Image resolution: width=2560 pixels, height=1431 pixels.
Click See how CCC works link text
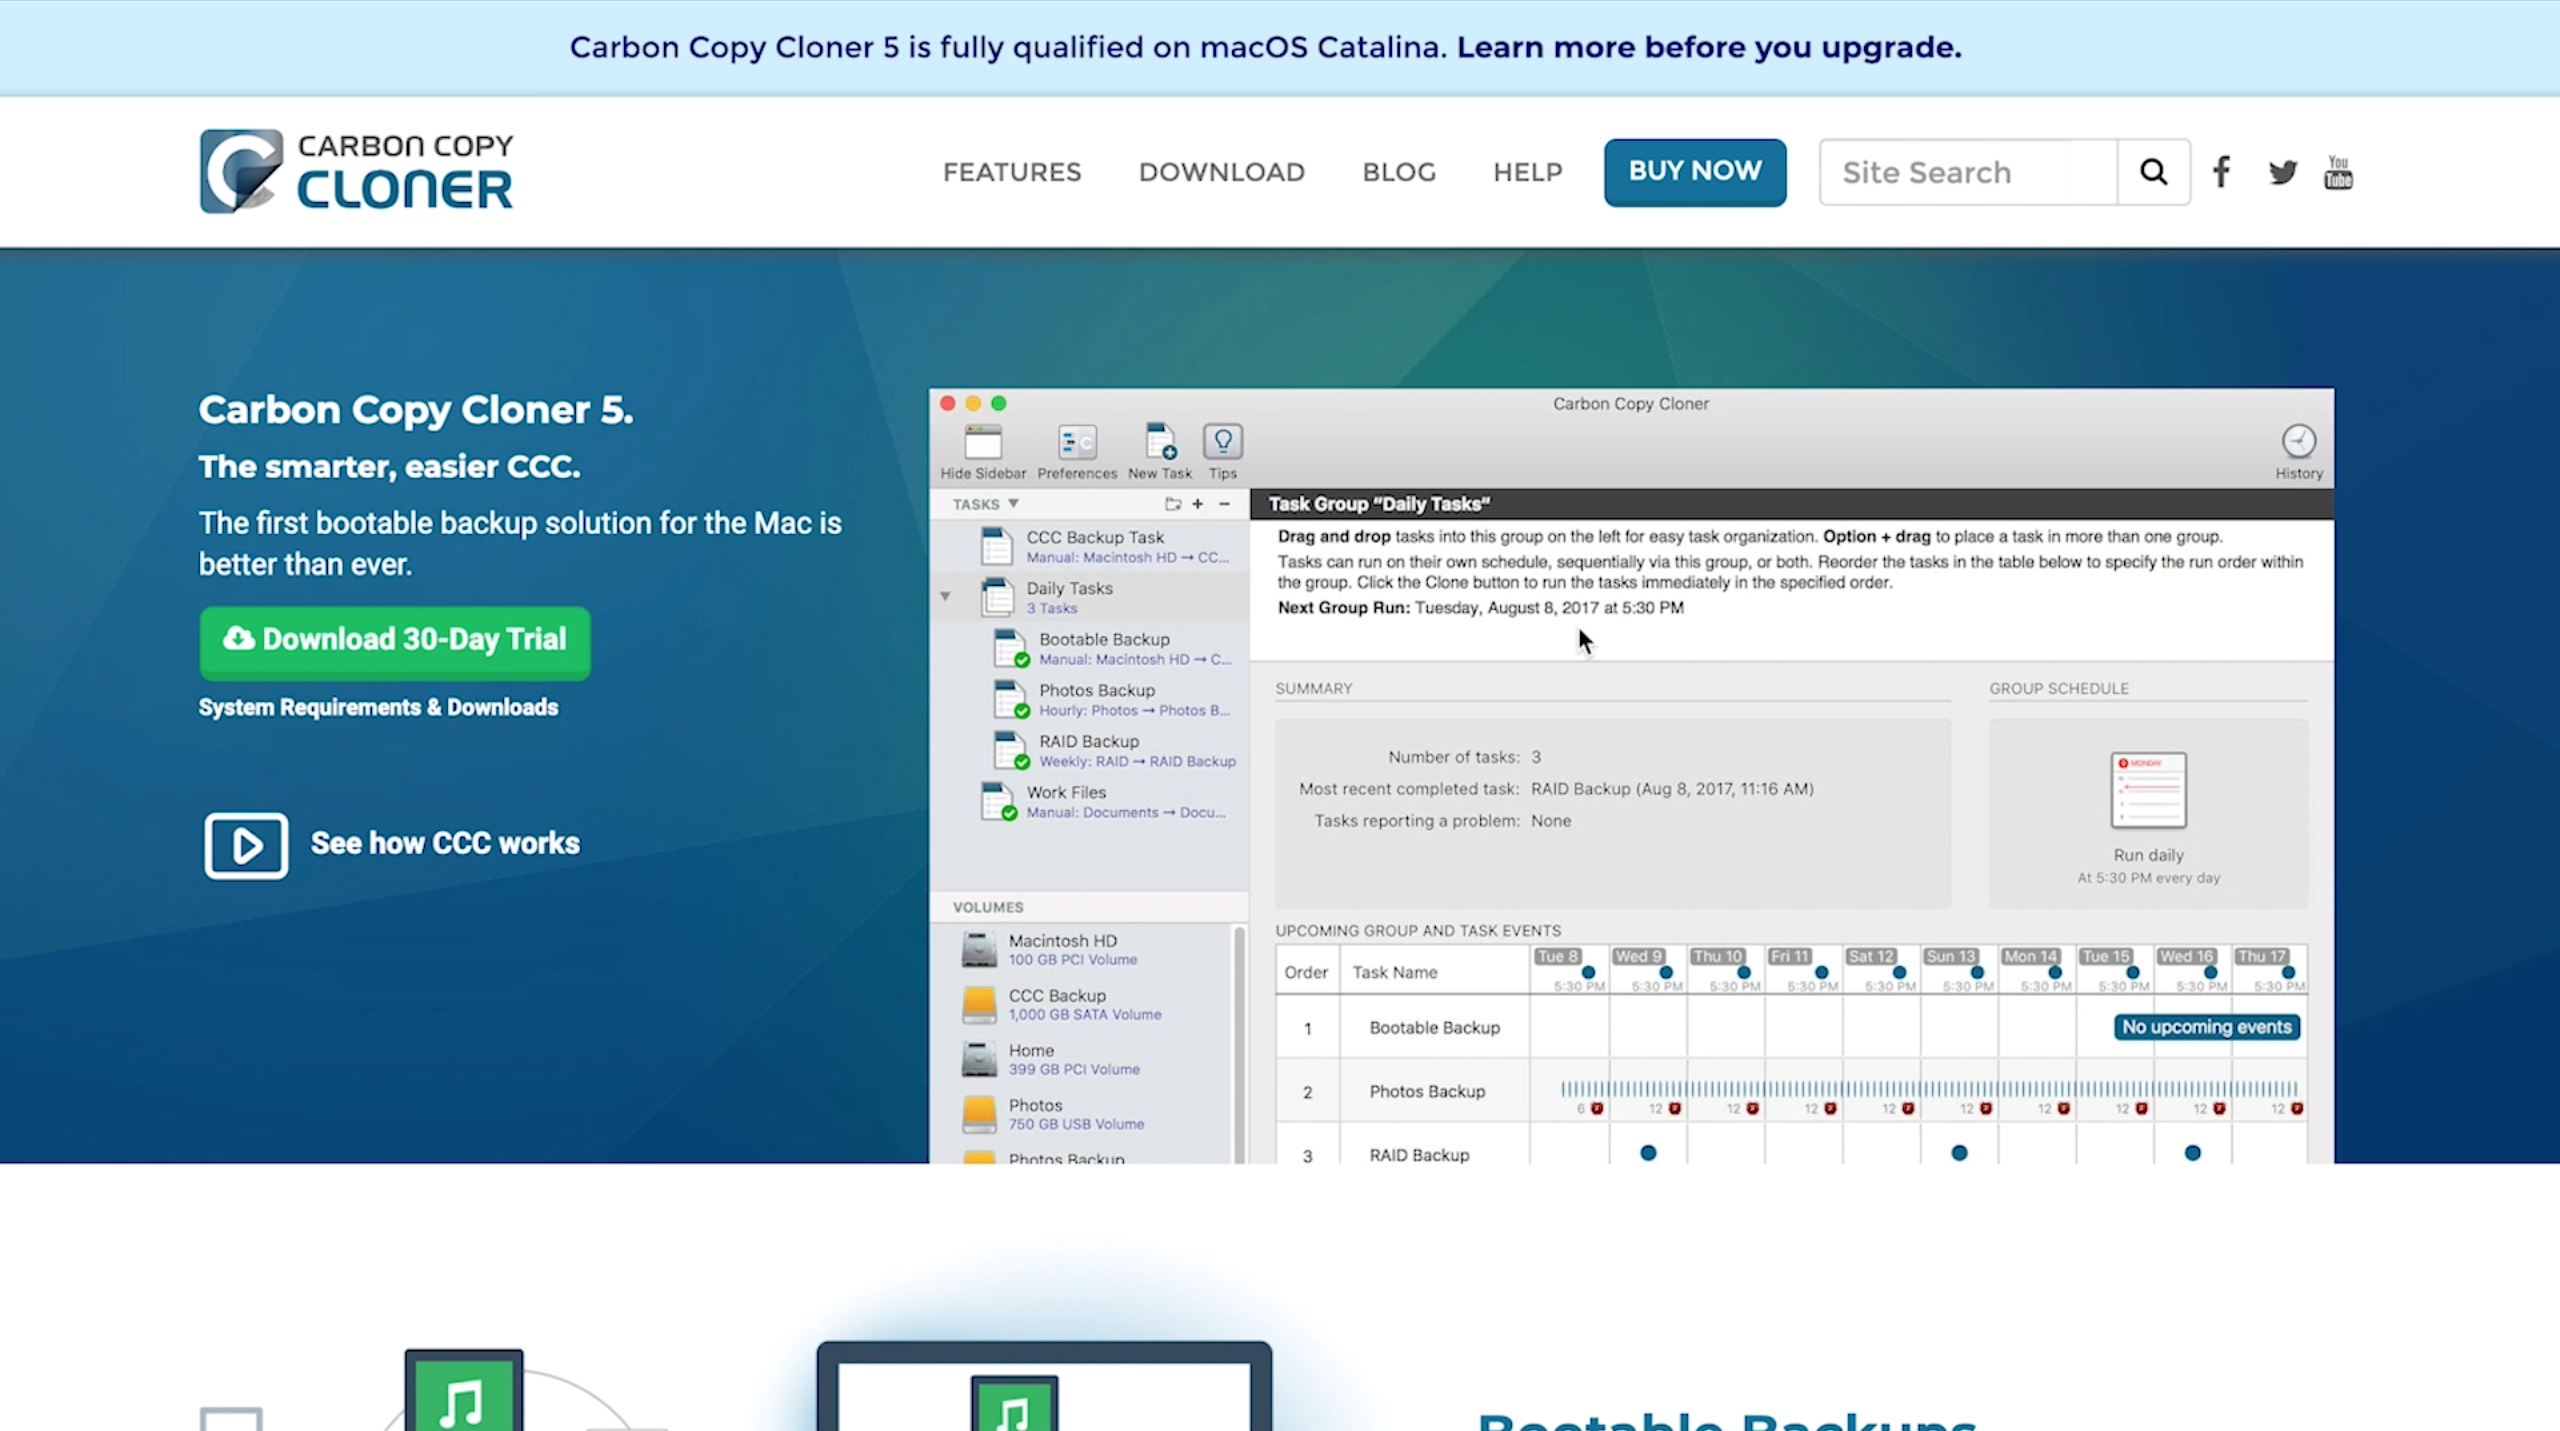coord(445,843)
